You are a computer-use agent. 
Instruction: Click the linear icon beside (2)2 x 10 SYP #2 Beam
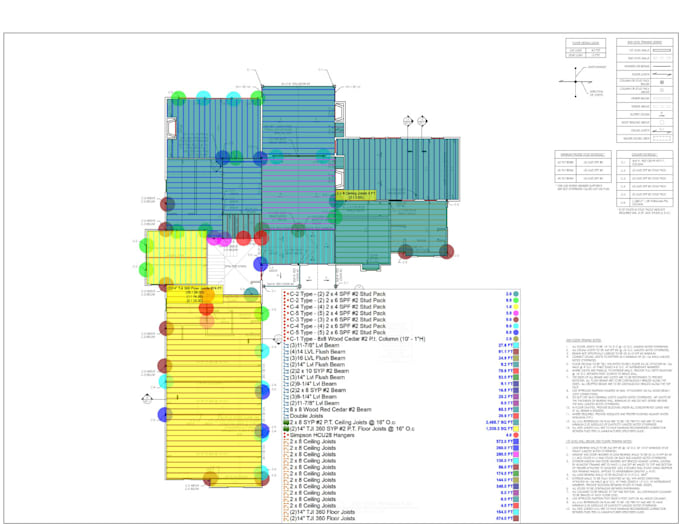point(286,371)
